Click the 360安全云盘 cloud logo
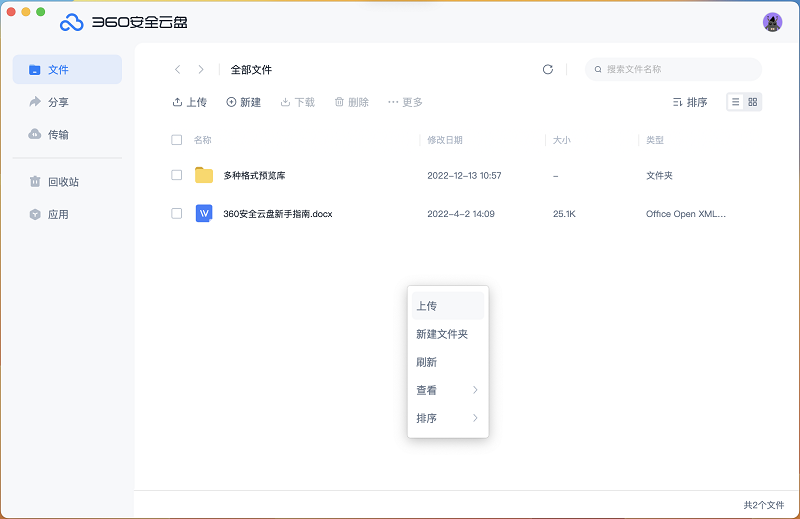 tap(71, 22)
